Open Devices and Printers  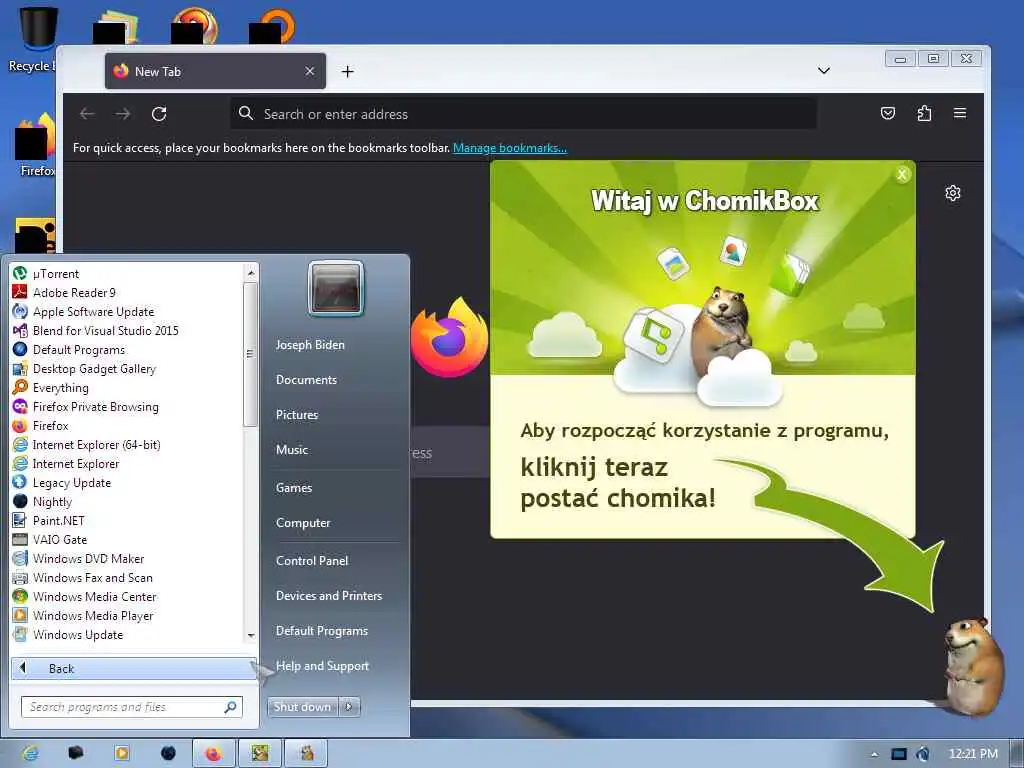pyautogui.click(x=329, y=596)
